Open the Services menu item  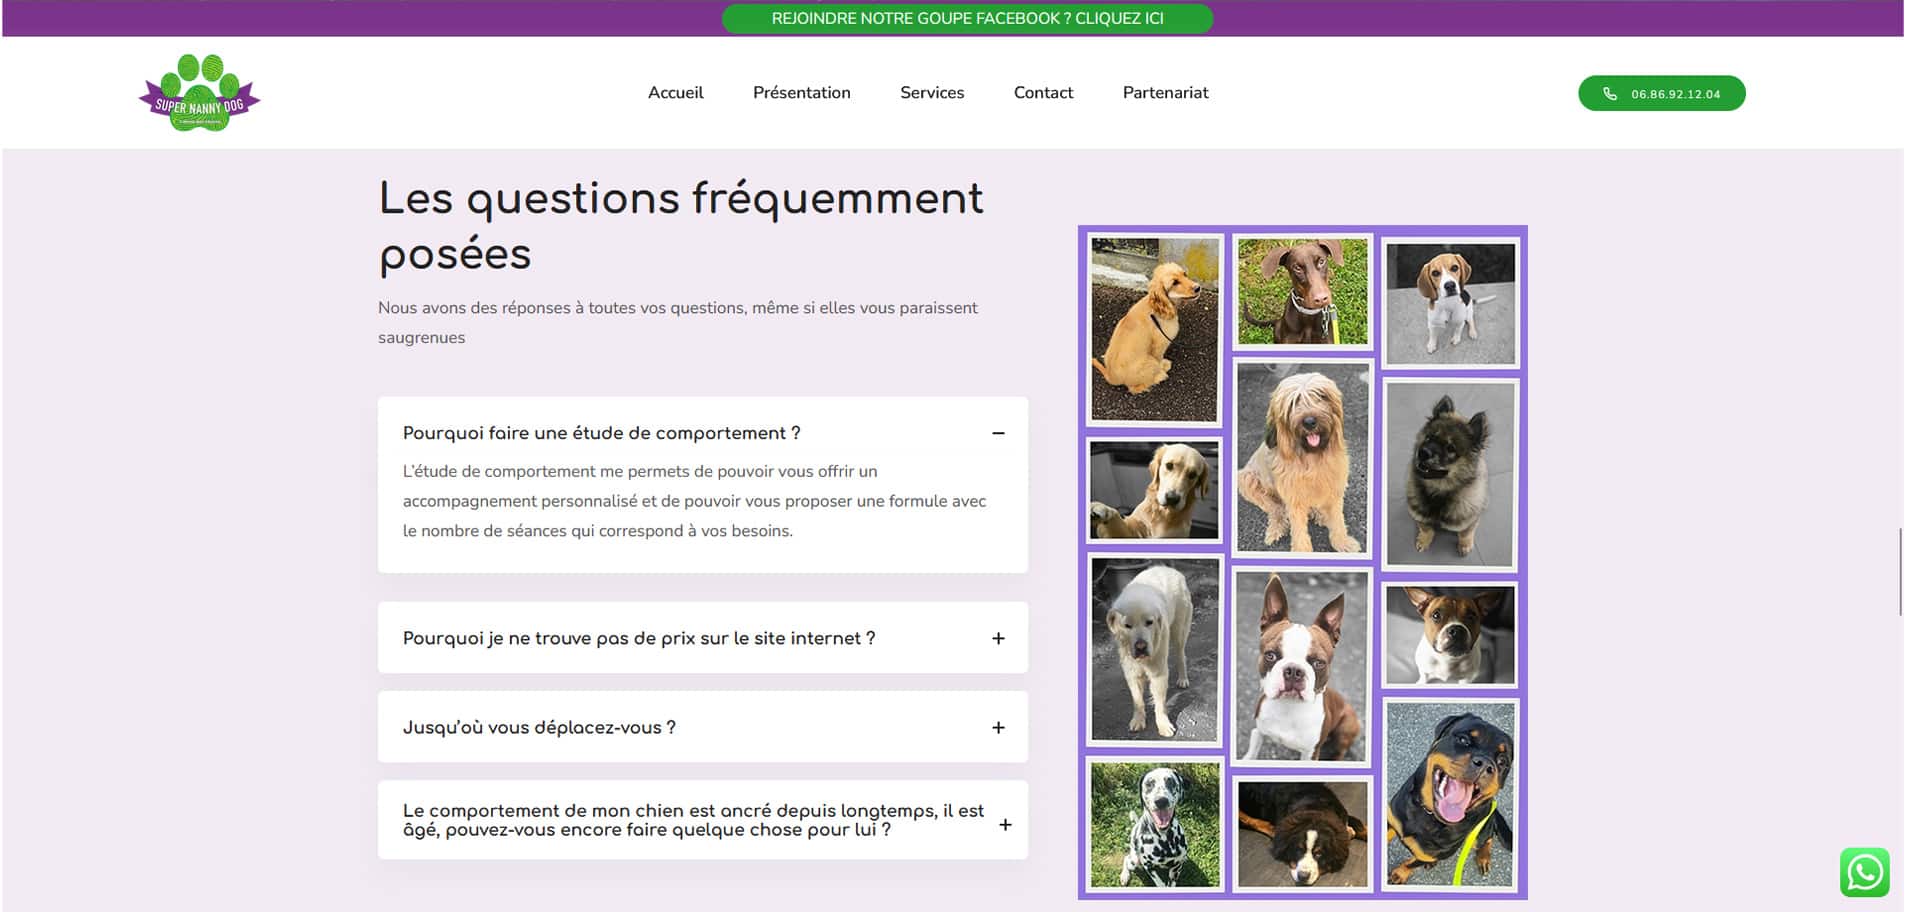coord(931,93)
